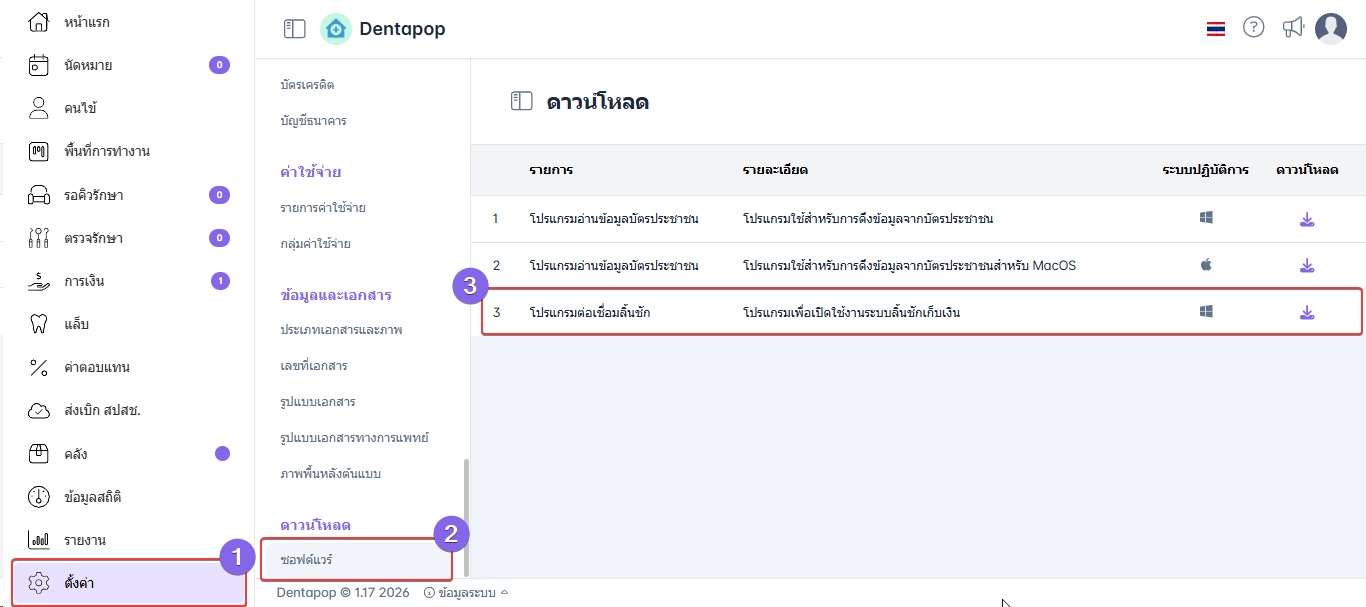Click ข้อมูลและเอกสาร section heading

coord(336,295)
